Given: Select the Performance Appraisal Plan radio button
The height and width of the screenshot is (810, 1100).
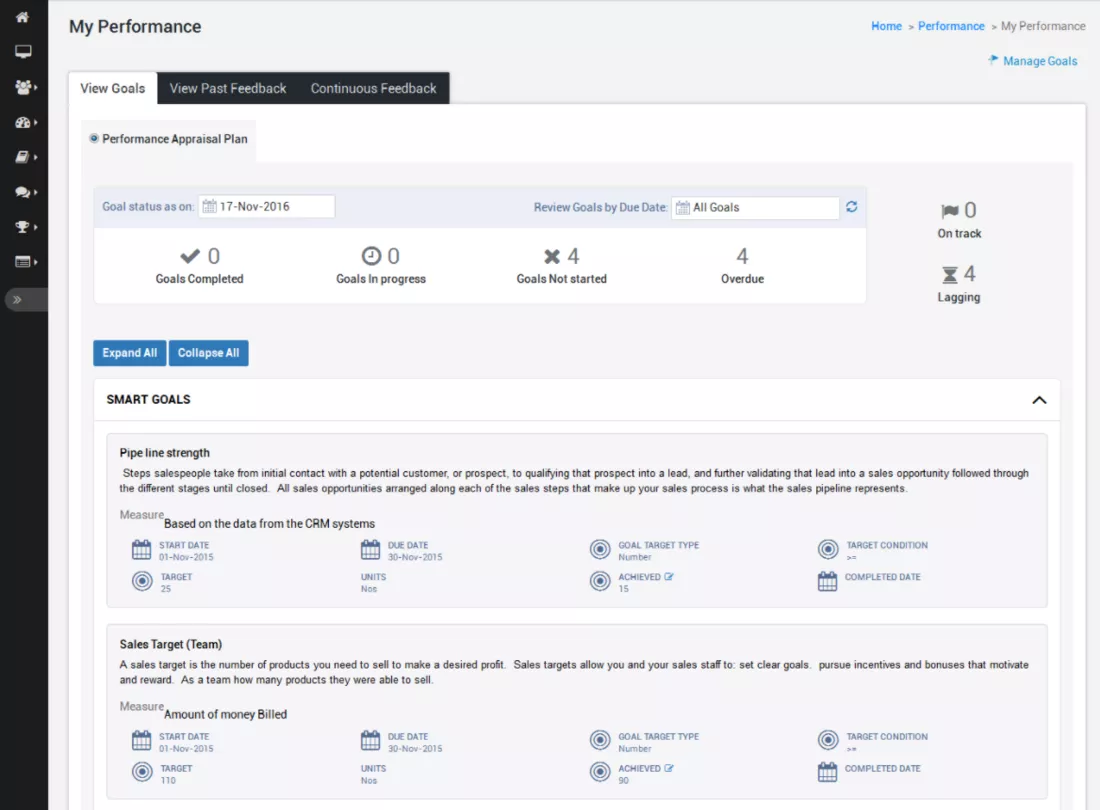Looking at the screenshot, I should pyautogui.click(x=94, y=138).
